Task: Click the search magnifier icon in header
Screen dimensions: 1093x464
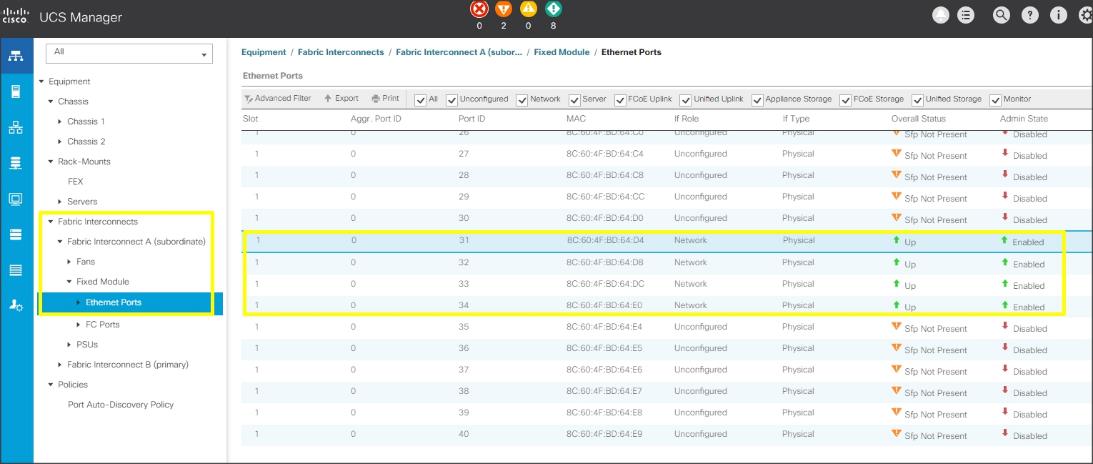Action: 1001,16
